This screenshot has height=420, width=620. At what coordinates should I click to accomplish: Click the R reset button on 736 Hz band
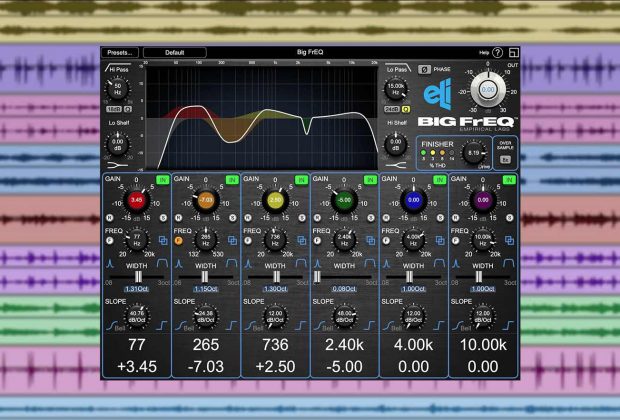pos(248,218)
